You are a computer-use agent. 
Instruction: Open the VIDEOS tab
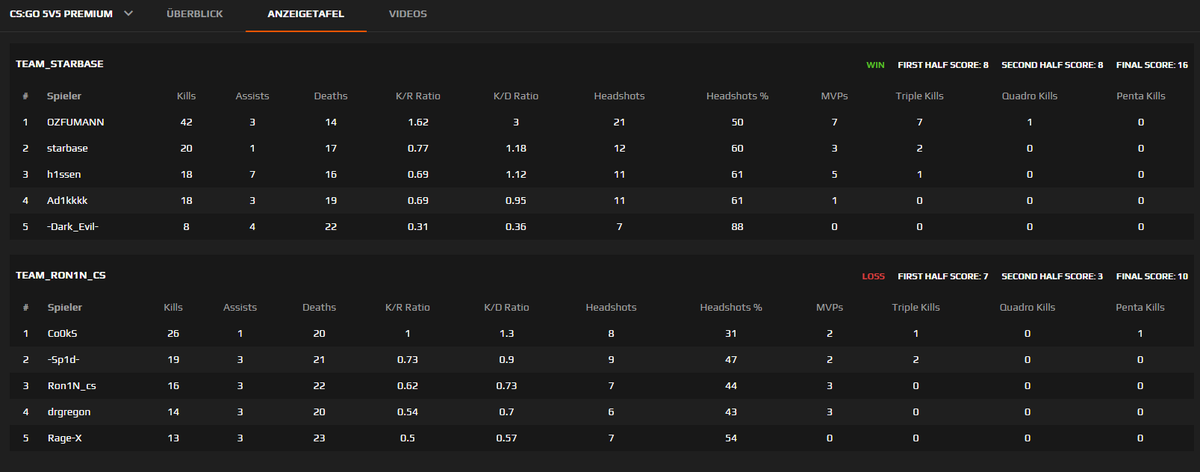tap(408, 15)
